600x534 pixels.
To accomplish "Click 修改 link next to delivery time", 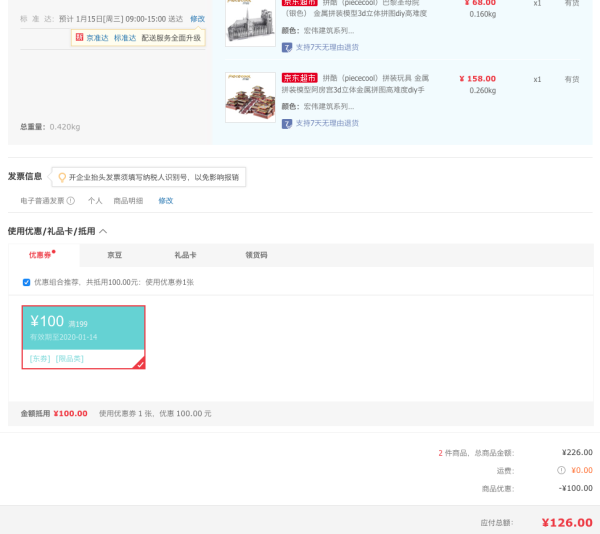I will coord(197,19).
